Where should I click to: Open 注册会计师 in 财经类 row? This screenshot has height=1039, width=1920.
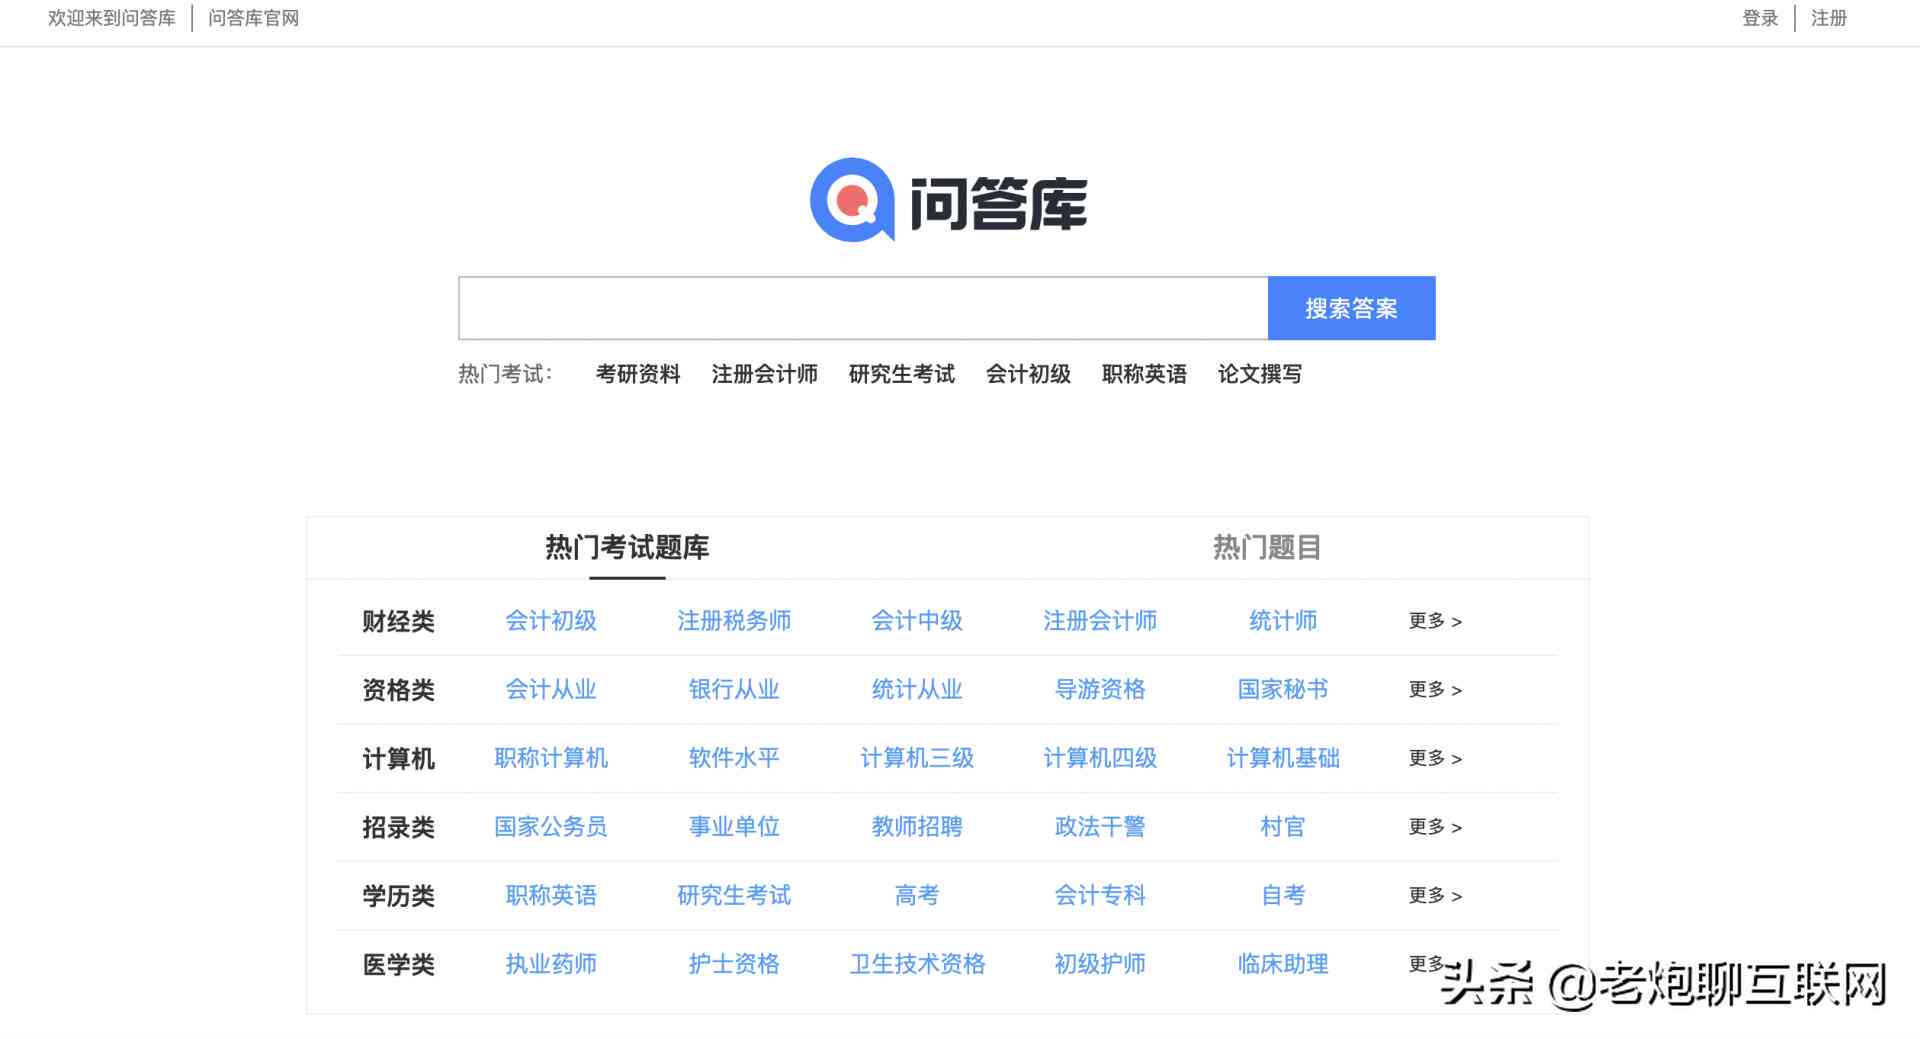pos(1100,621)
